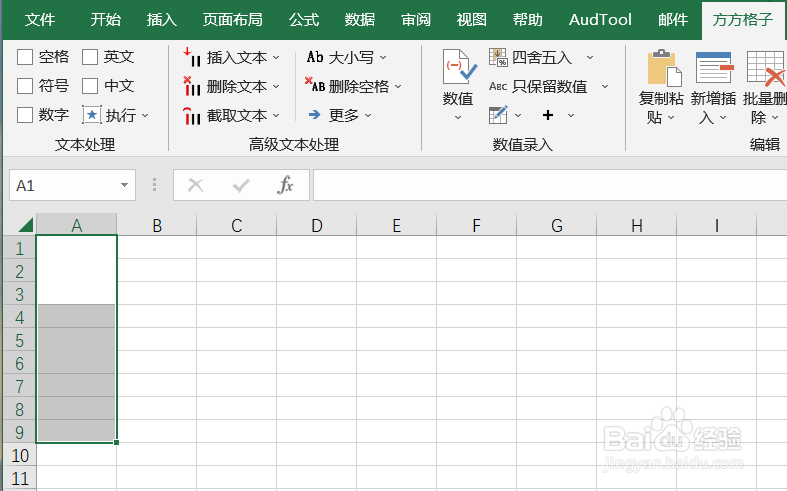Click the cancel X in the formula bar
This screenshot has width=787, height=491.
click(x=195, y=185)
